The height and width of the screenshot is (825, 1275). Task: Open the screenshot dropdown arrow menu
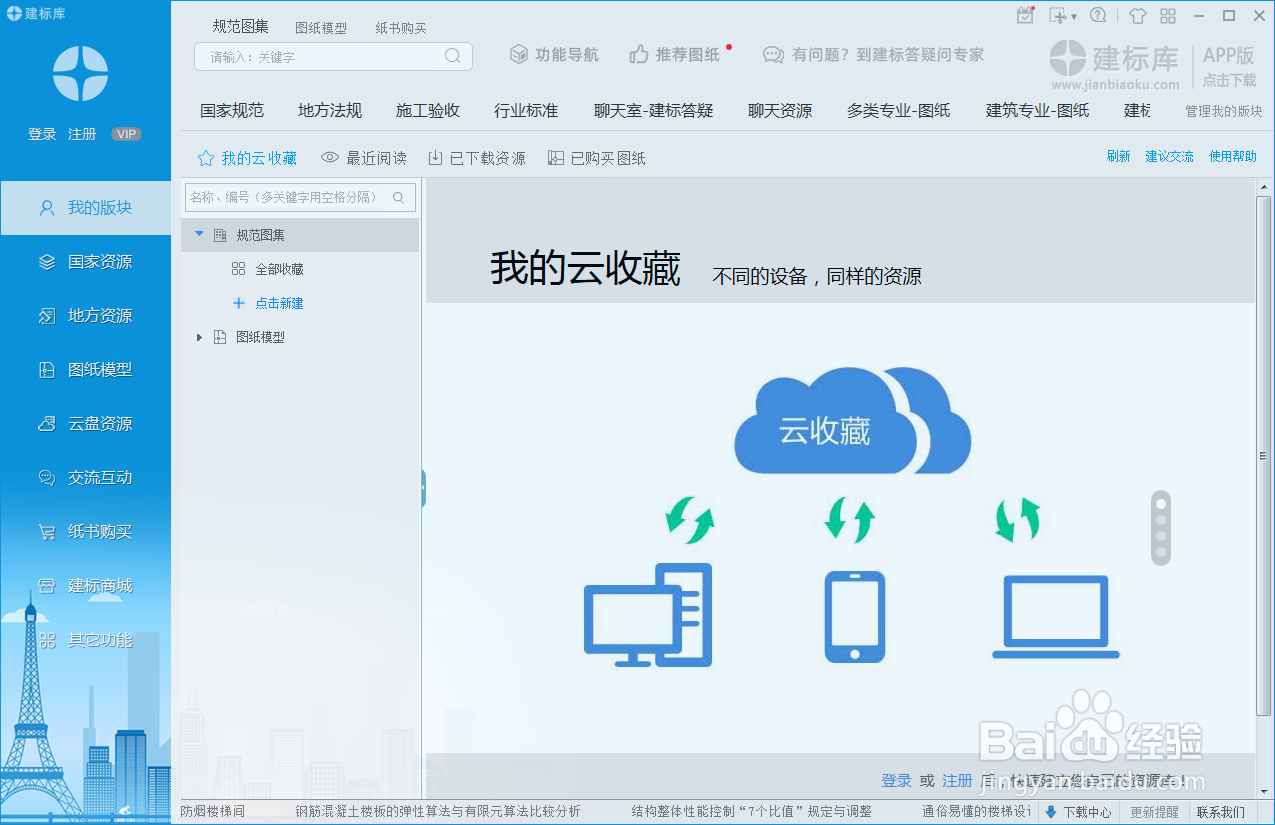click(1075, 15)
